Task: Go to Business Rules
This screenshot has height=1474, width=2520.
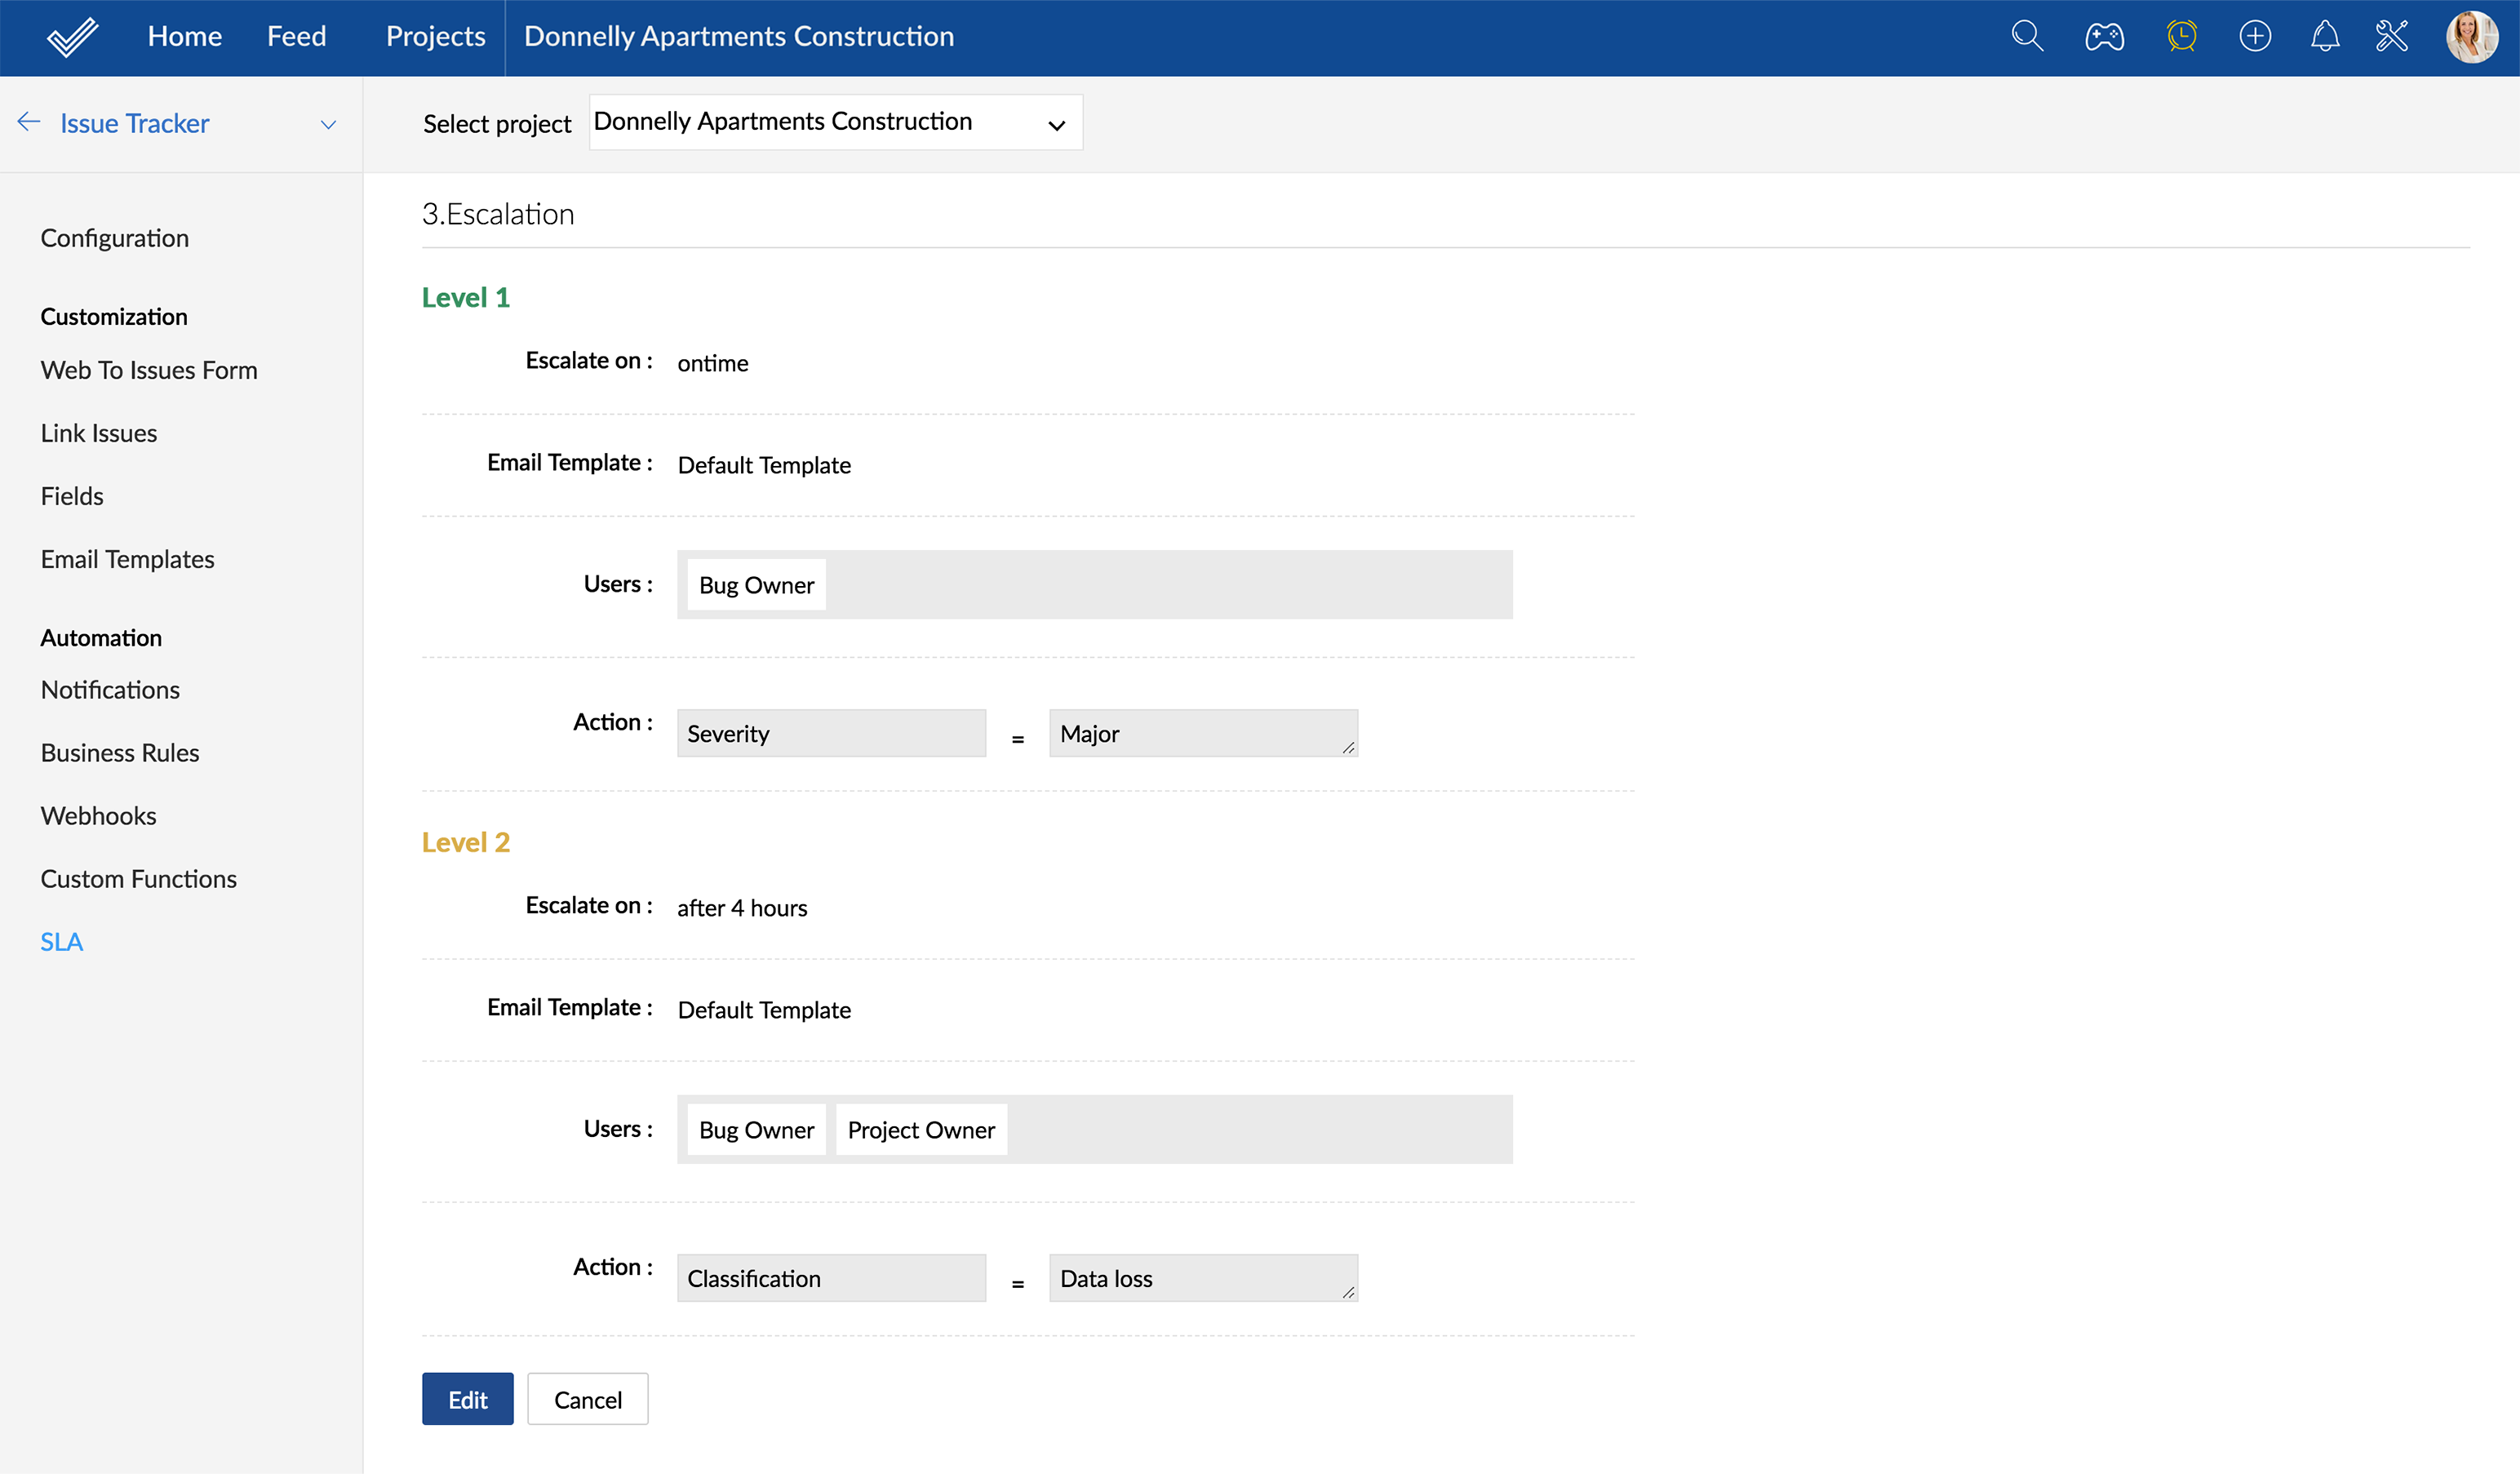Action: 120,753
